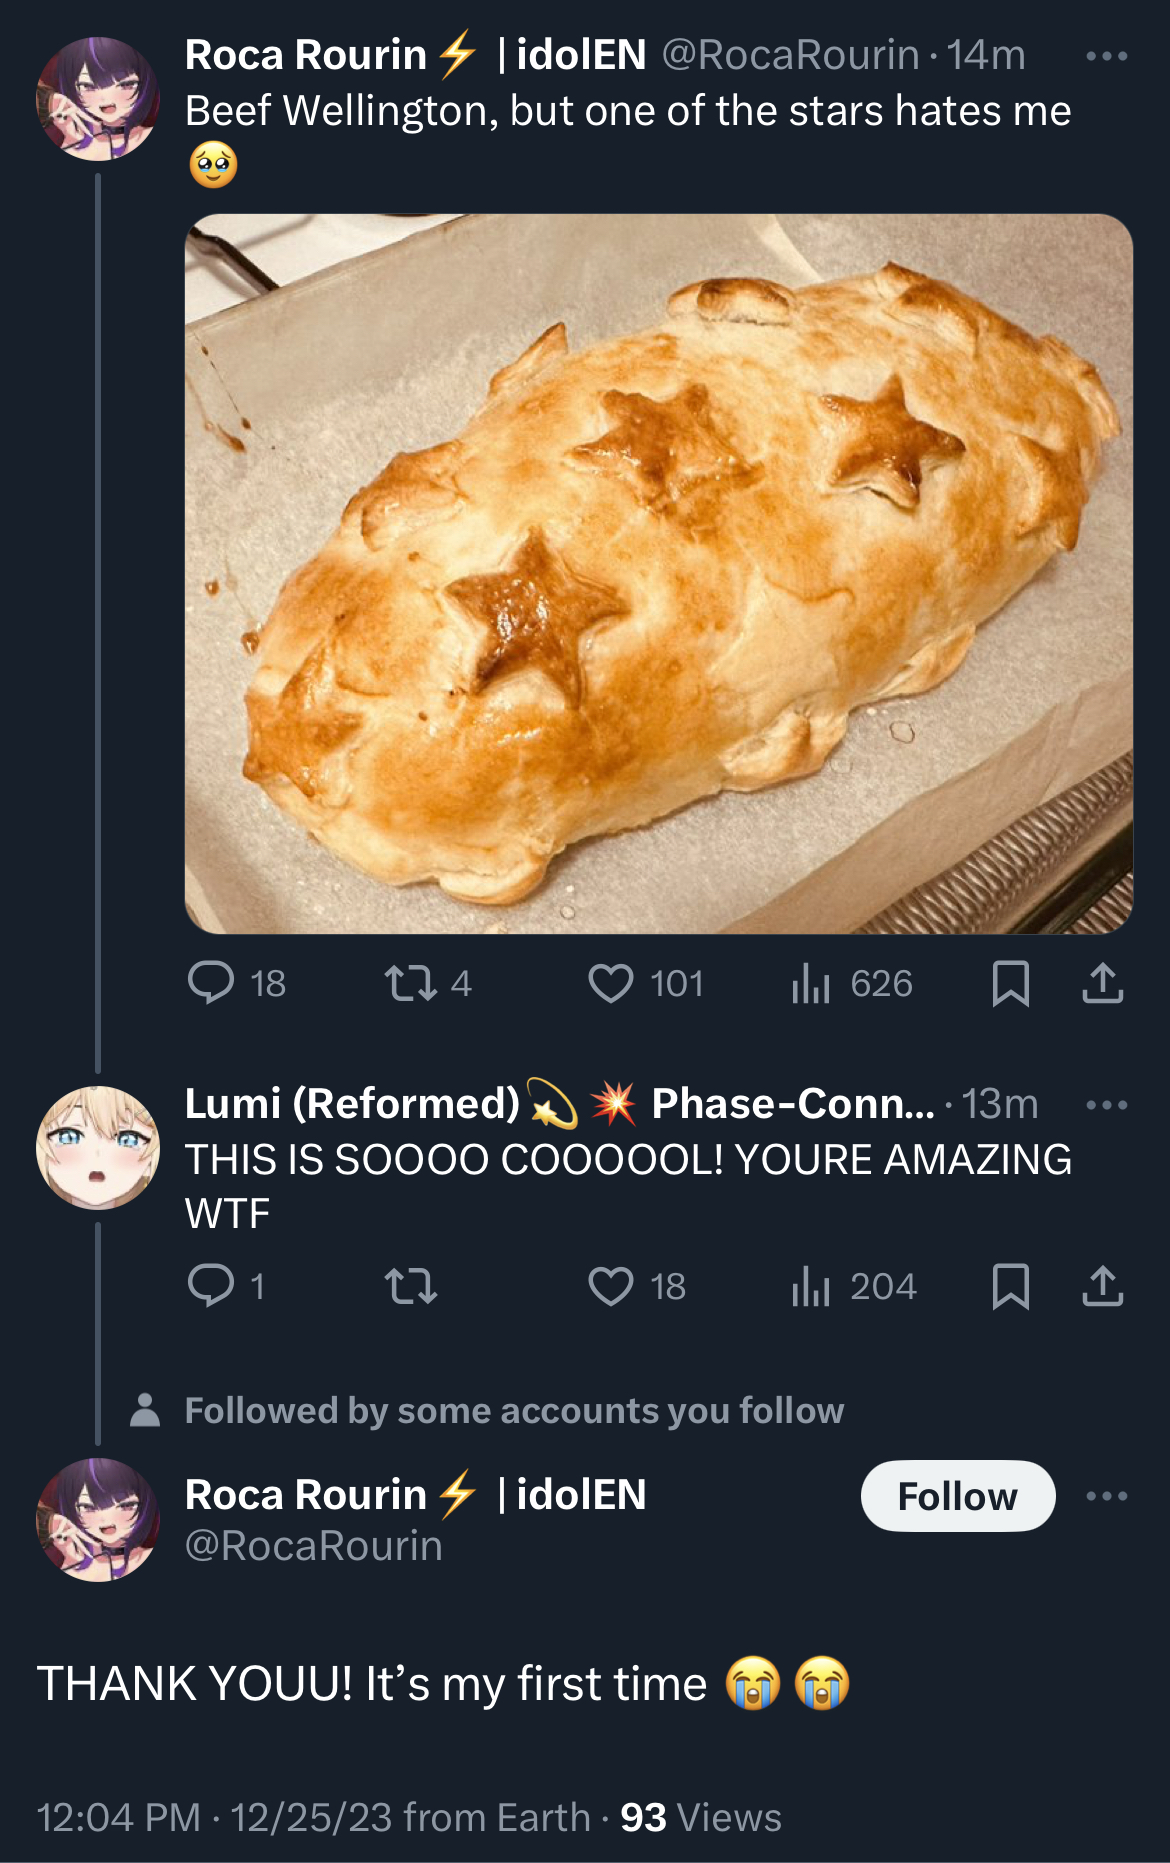View analytics for the Beef Wellington tweet
The image size is (1170, 1863).
pyautogui.click(x=811, y=982)
